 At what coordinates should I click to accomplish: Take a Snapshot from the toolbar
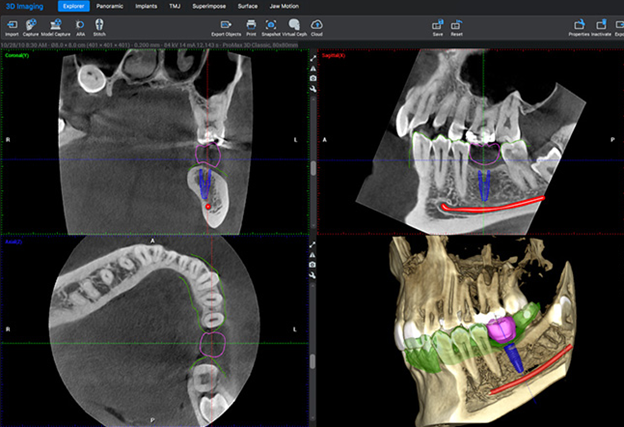point(271,24)
